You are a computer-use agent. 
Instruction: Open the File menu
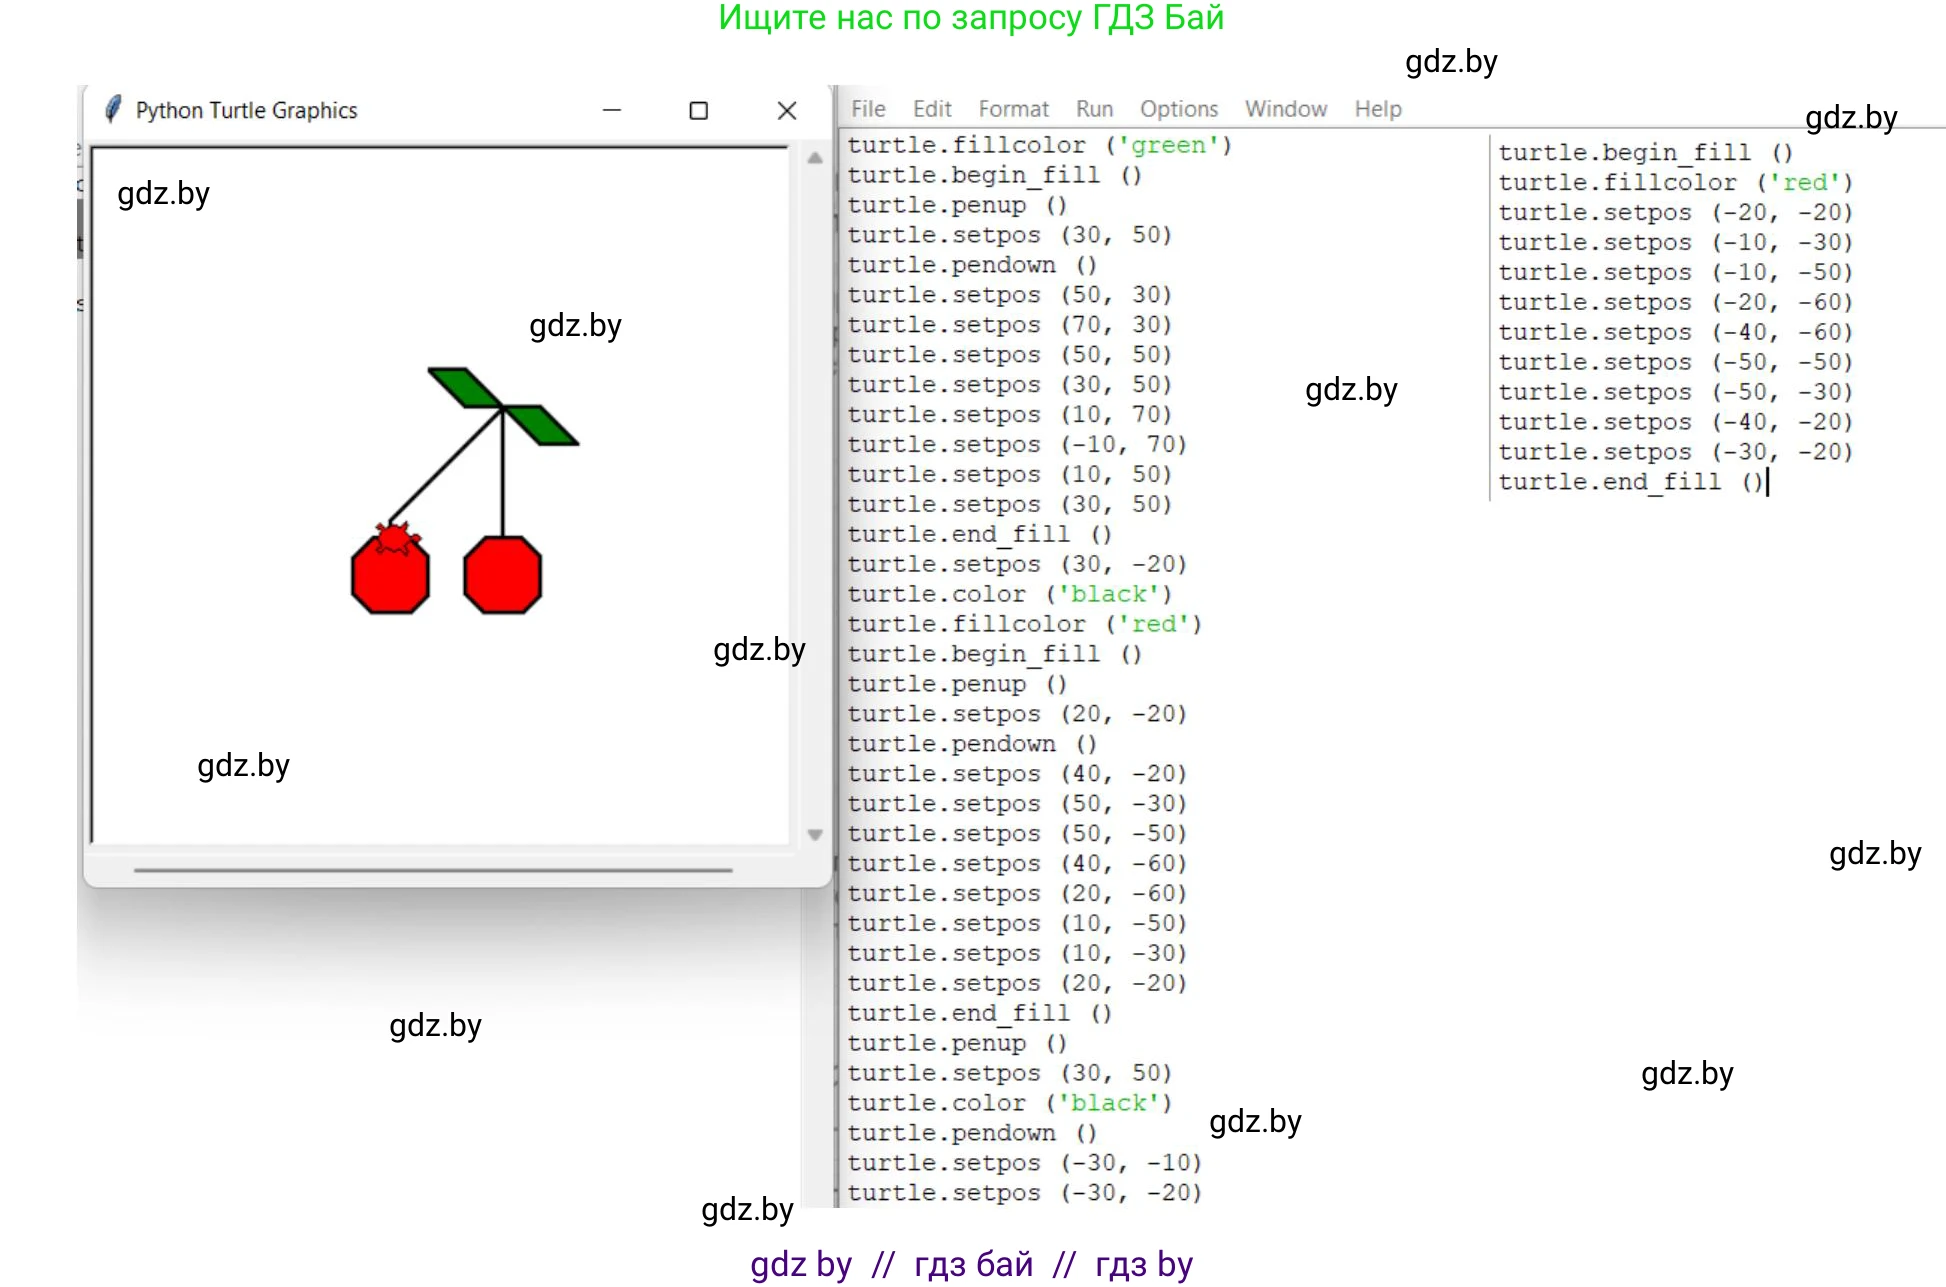[x=868, y=109]
